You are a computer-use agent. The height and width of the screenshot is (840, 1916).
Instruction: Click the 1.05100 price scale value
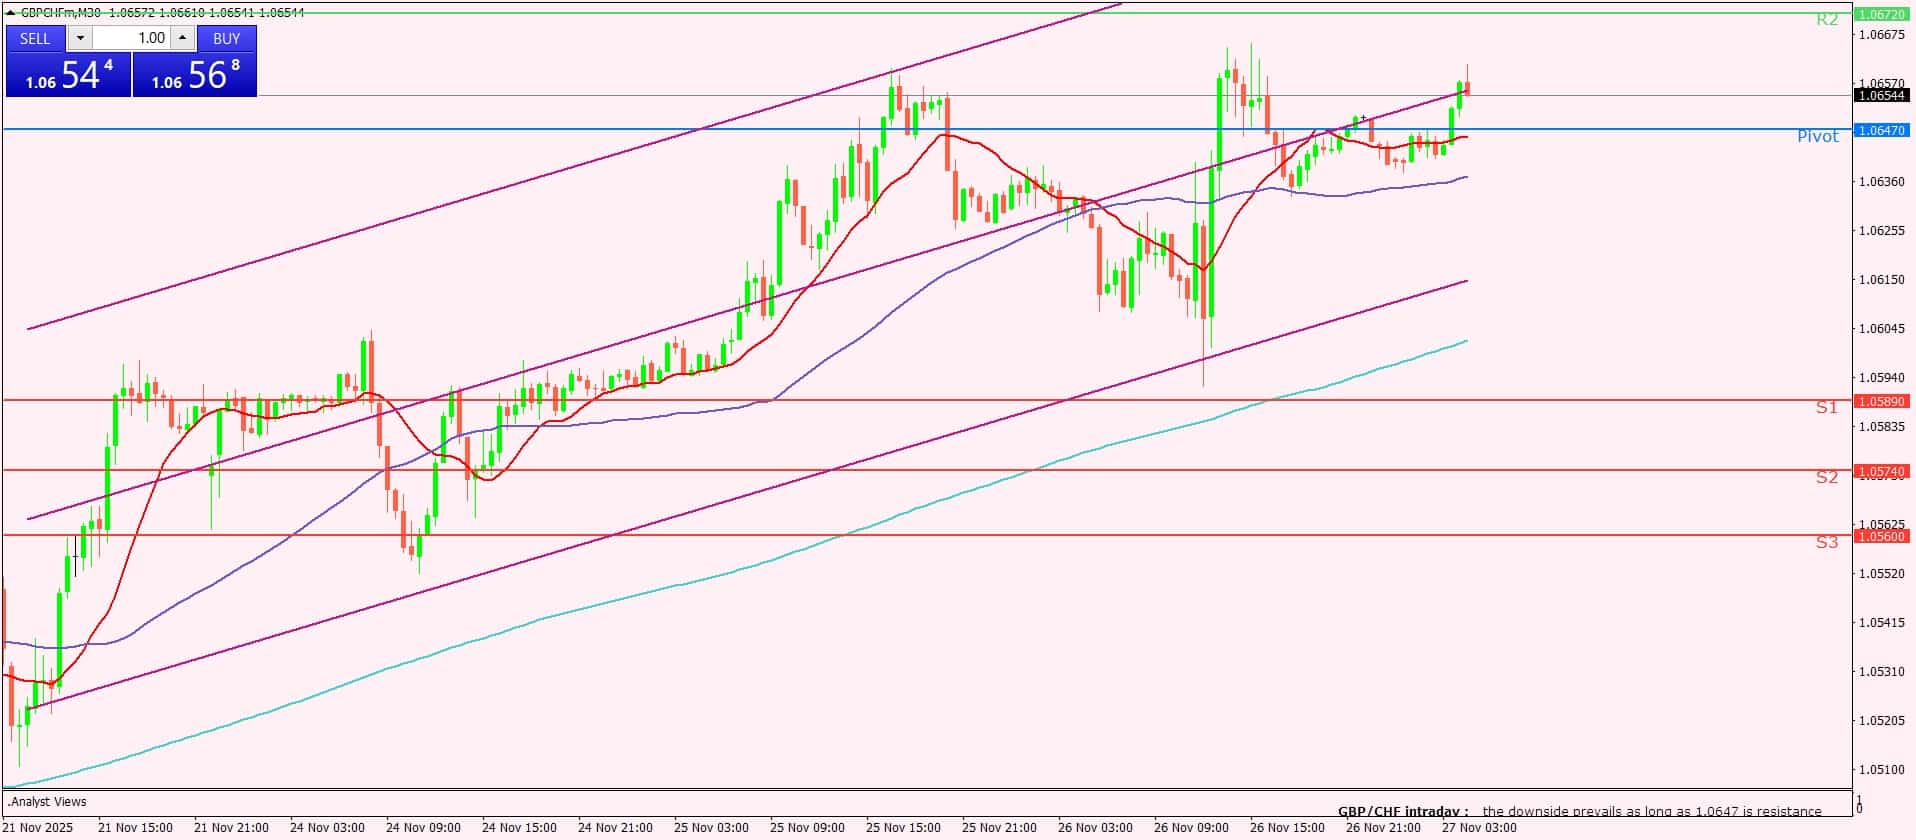click(x=1880, y=770)
